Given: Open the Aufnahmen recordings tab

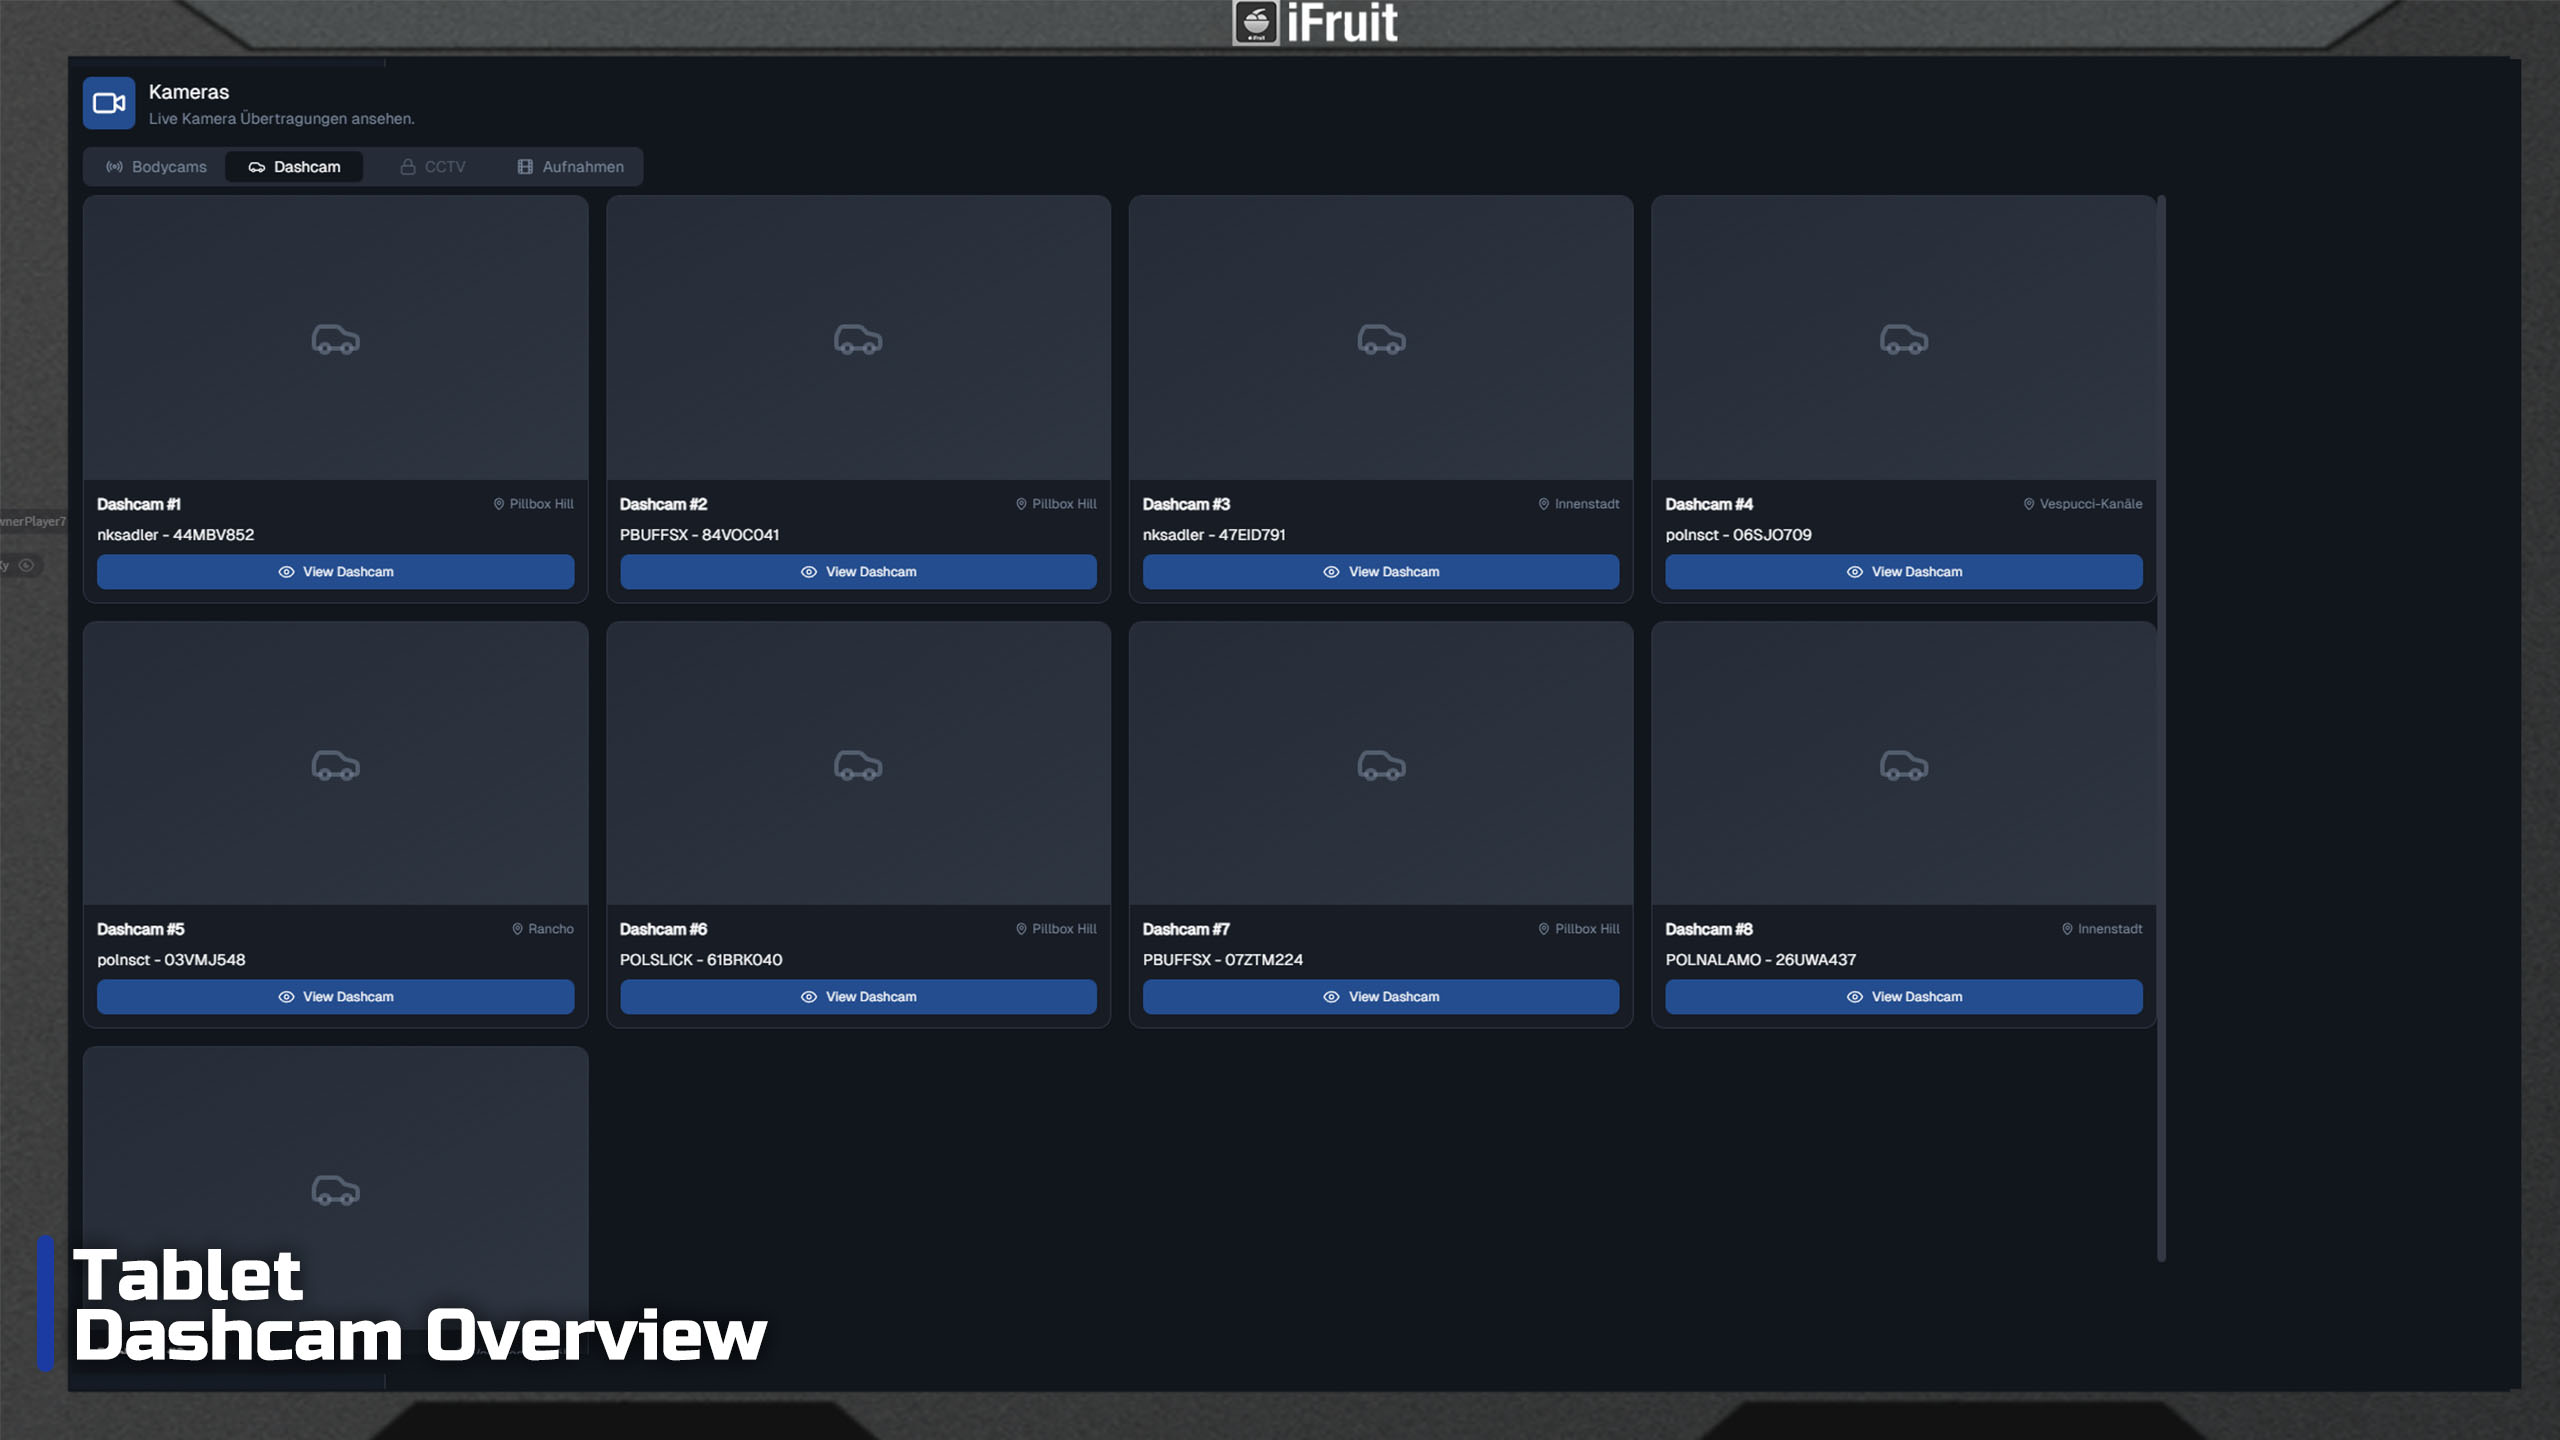Looking at the screenshot, I should click(570, 167).
